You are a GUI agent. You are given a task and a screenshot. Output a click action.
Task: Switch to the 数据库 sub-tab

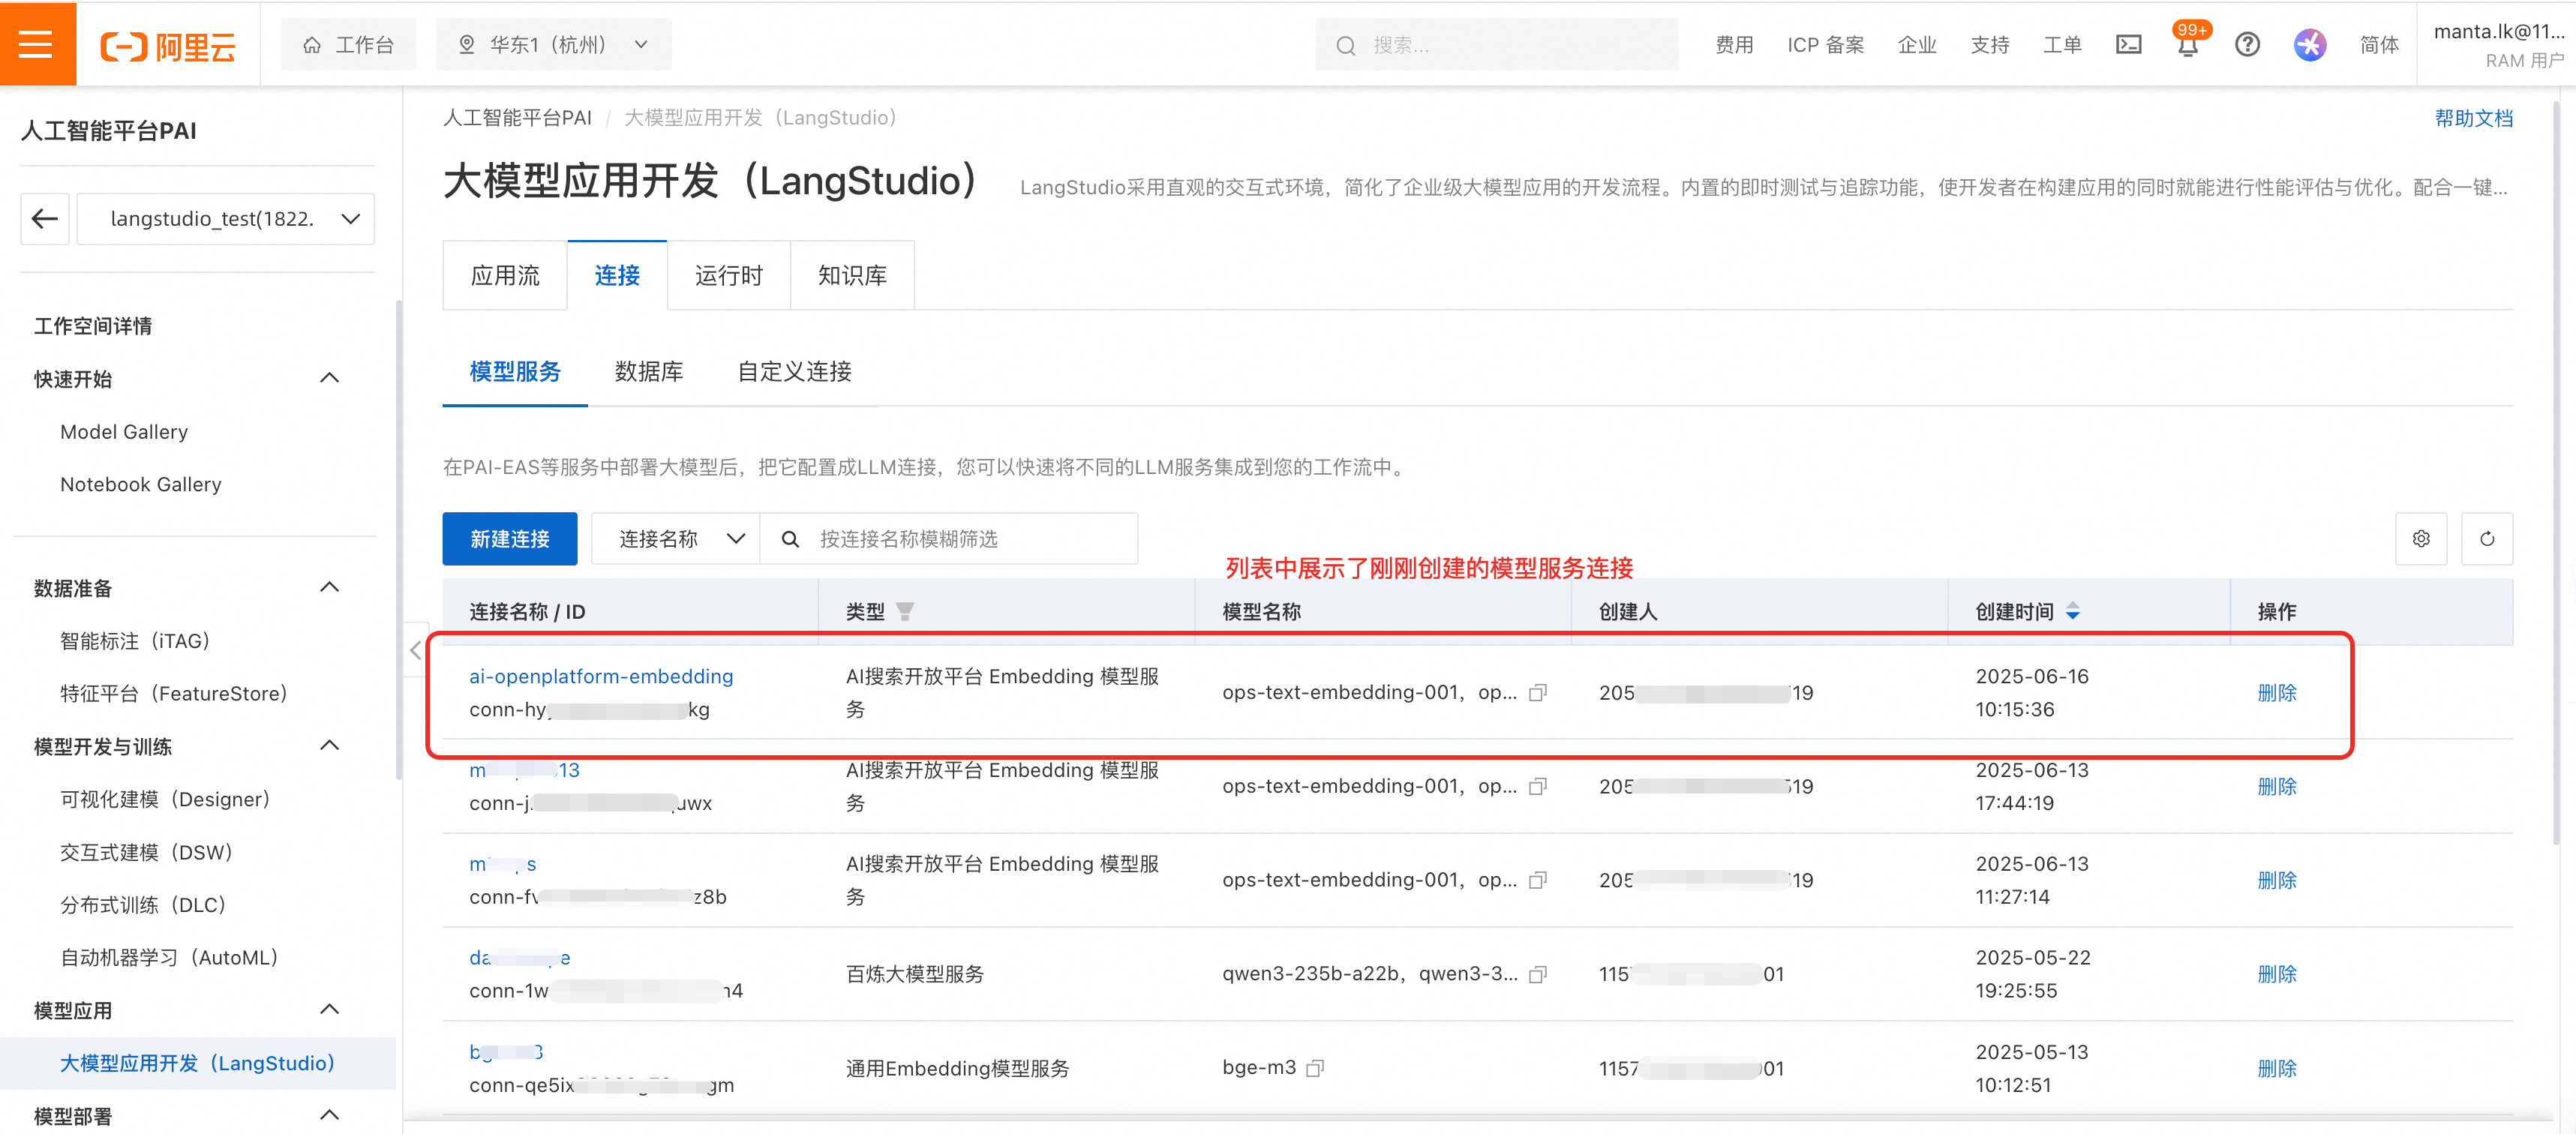648,372
